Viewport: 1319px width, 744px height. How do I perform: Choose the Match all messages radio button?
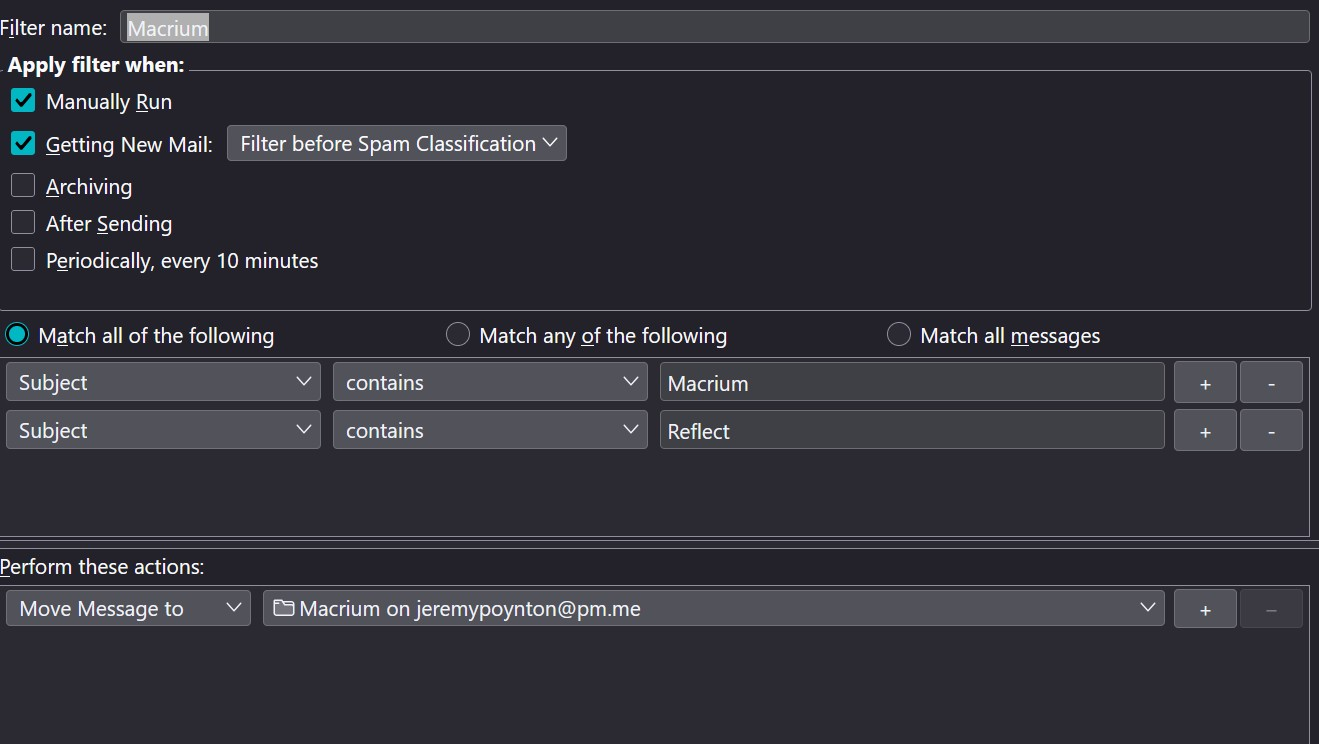click(x=899, y=335)
